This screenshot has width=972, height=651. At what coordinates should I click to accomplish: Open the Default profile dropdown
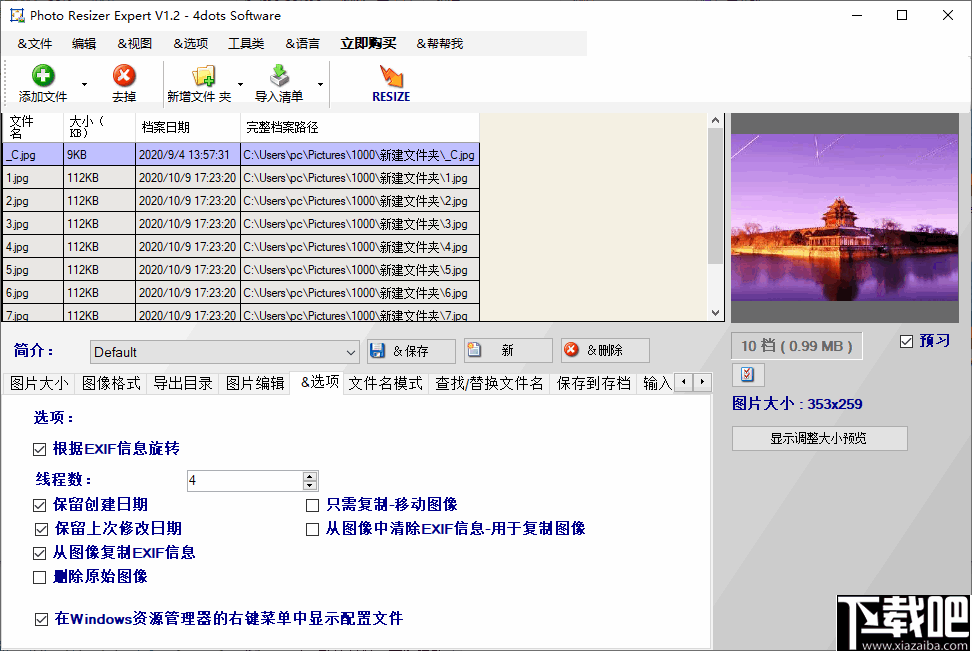(x=352, y=352)
